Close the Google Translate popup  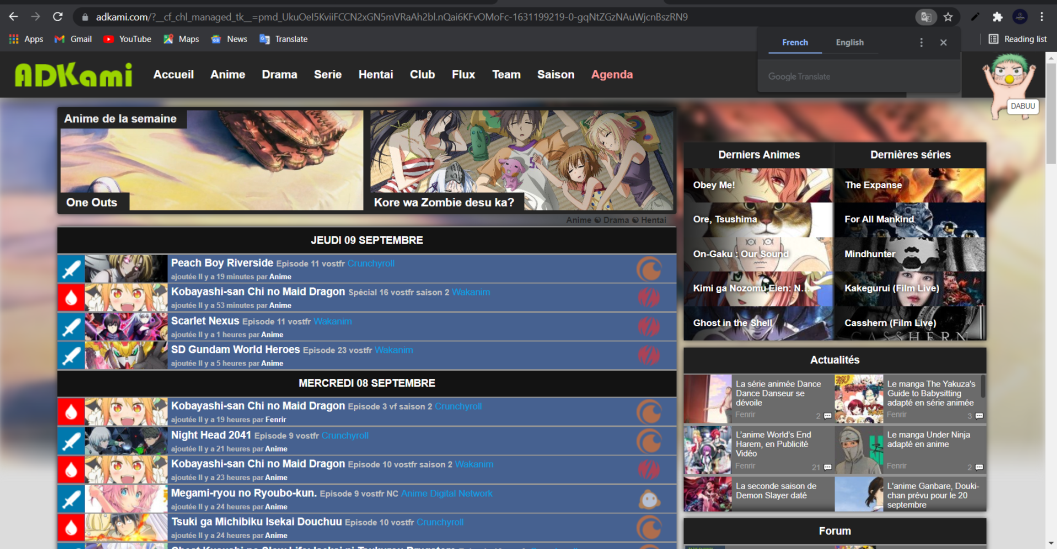[x=943, y=42]
